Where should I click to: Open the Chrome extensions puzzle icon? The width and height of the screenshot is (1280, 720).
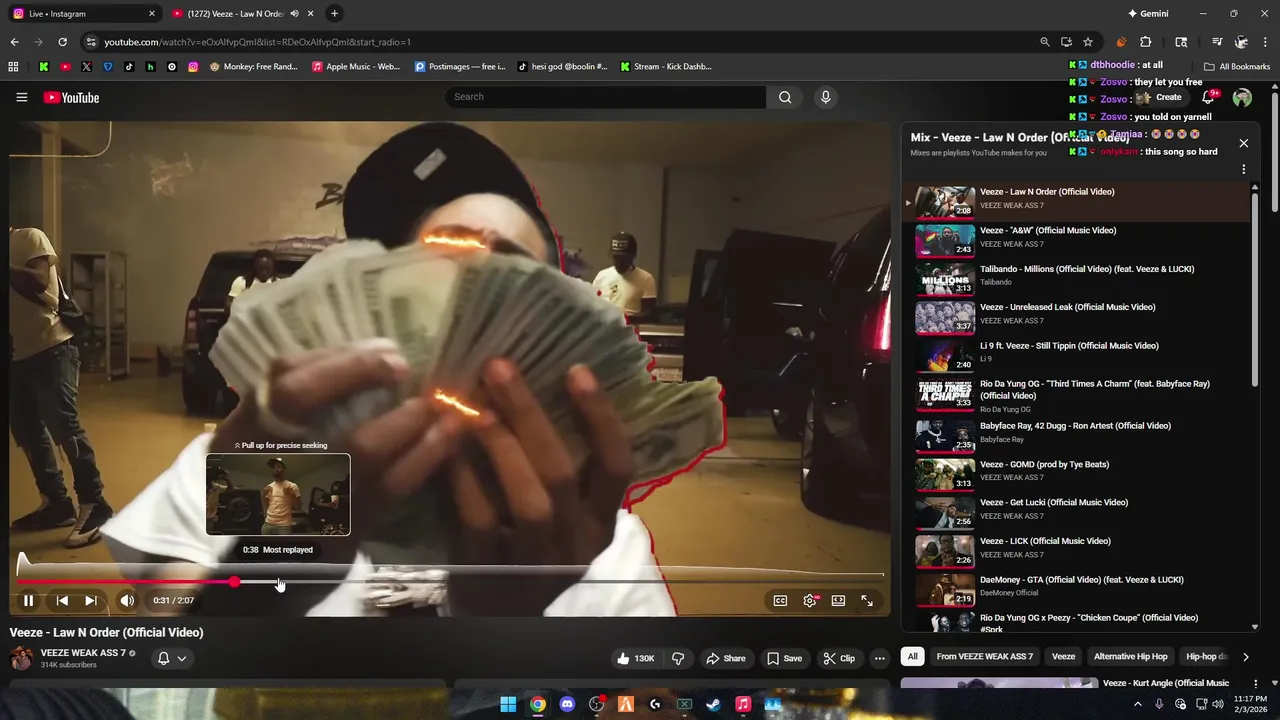1146,42
